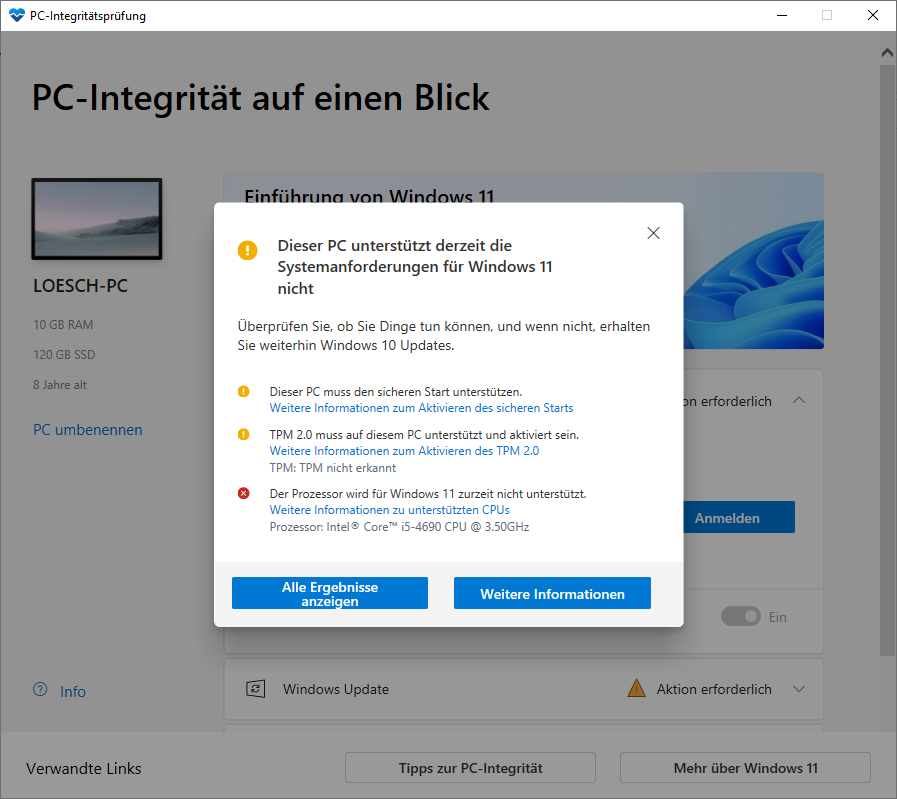The height and width of the screenshot is (799, 897).
Task: Toggle the Ein switch off
Action: [x=740, y=617]
